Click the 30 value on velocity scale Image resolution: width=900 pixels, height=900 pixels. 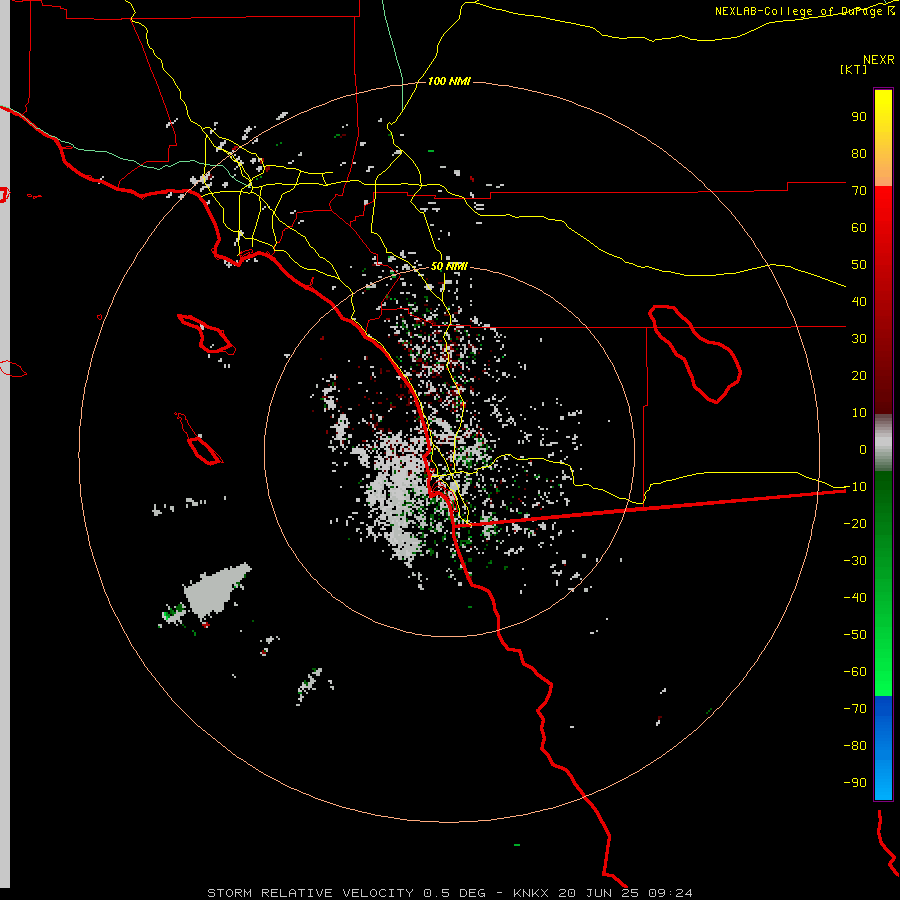(859, 339)
